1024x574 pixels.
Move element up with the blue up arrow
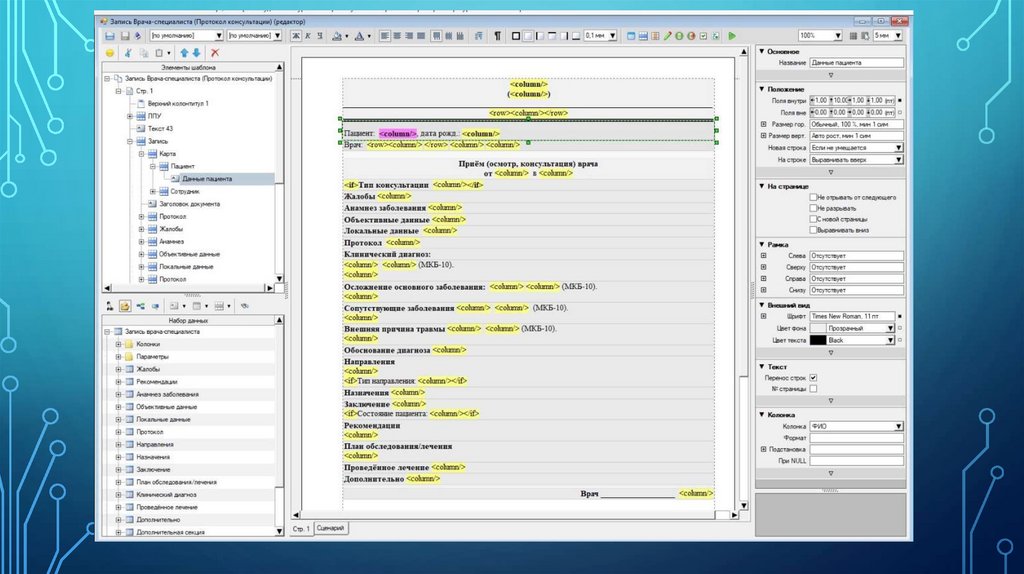tap(184, 52)
